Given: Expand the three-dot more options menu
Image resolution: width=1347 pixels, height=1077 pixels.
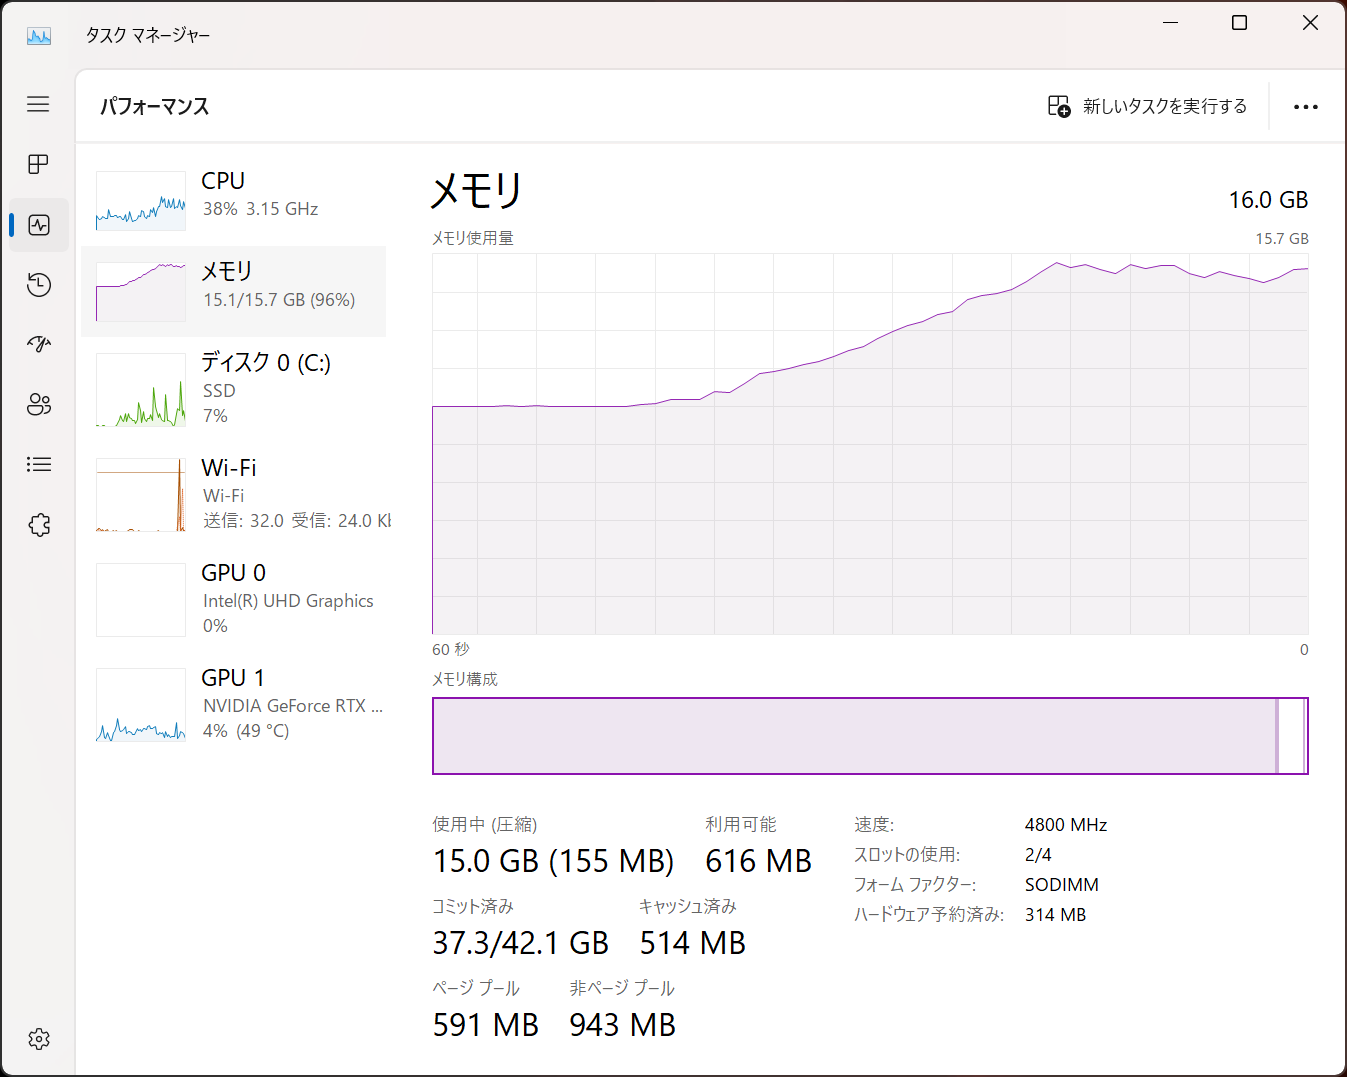Looking at the screenshot, I should (1305, 107).
